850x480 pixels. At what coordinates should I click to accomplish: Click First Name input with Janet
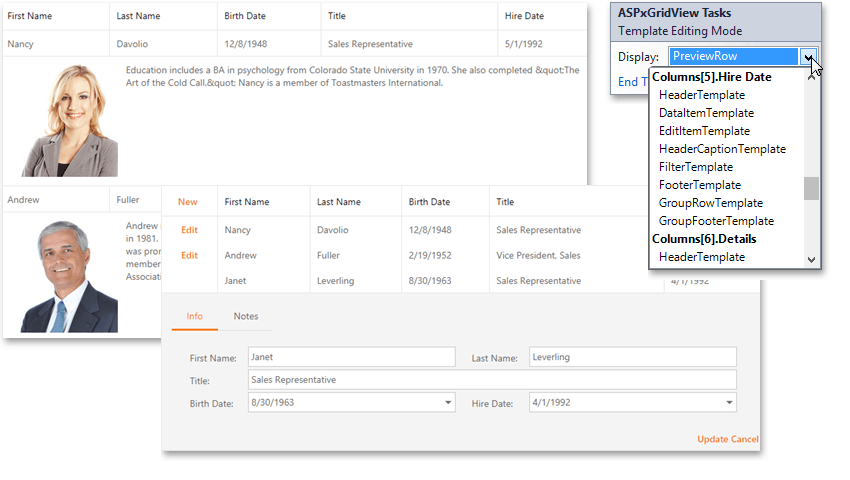coord(352,357)
